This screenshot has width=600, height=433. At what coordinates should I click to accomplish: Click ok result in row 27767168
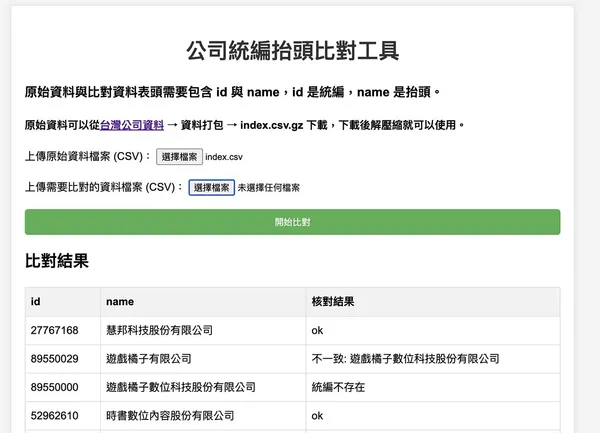coord(318,329)
